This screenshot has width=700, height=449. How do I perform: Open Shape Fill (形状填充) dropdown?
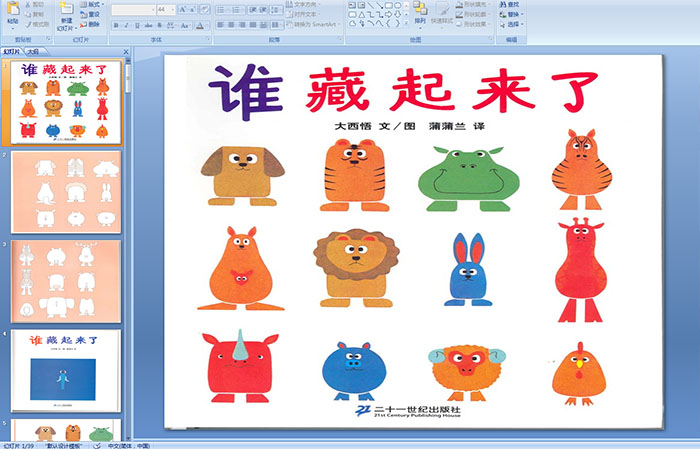(x=474, y=4)
